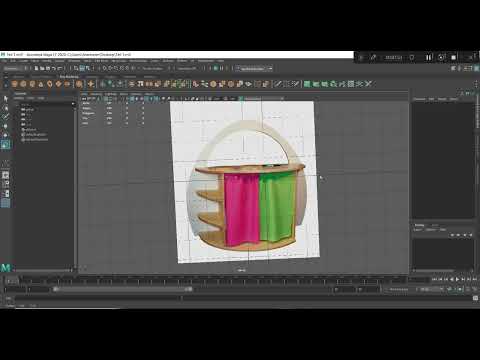Image resolution: width=480 pixels, height=360 pixels.
Task: Create a polygon torus from the shelf
Action: (49, 84)
